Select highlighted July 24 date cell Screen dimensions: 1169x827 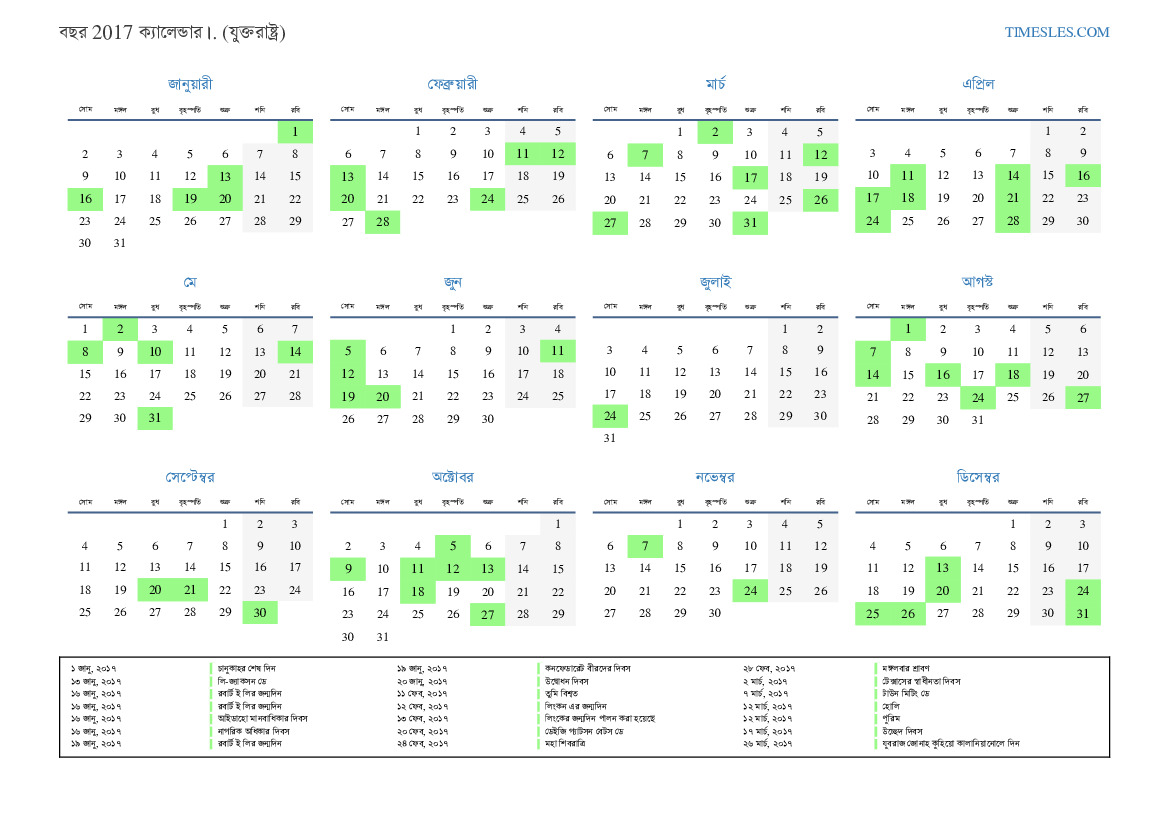(x=610, y=416)
